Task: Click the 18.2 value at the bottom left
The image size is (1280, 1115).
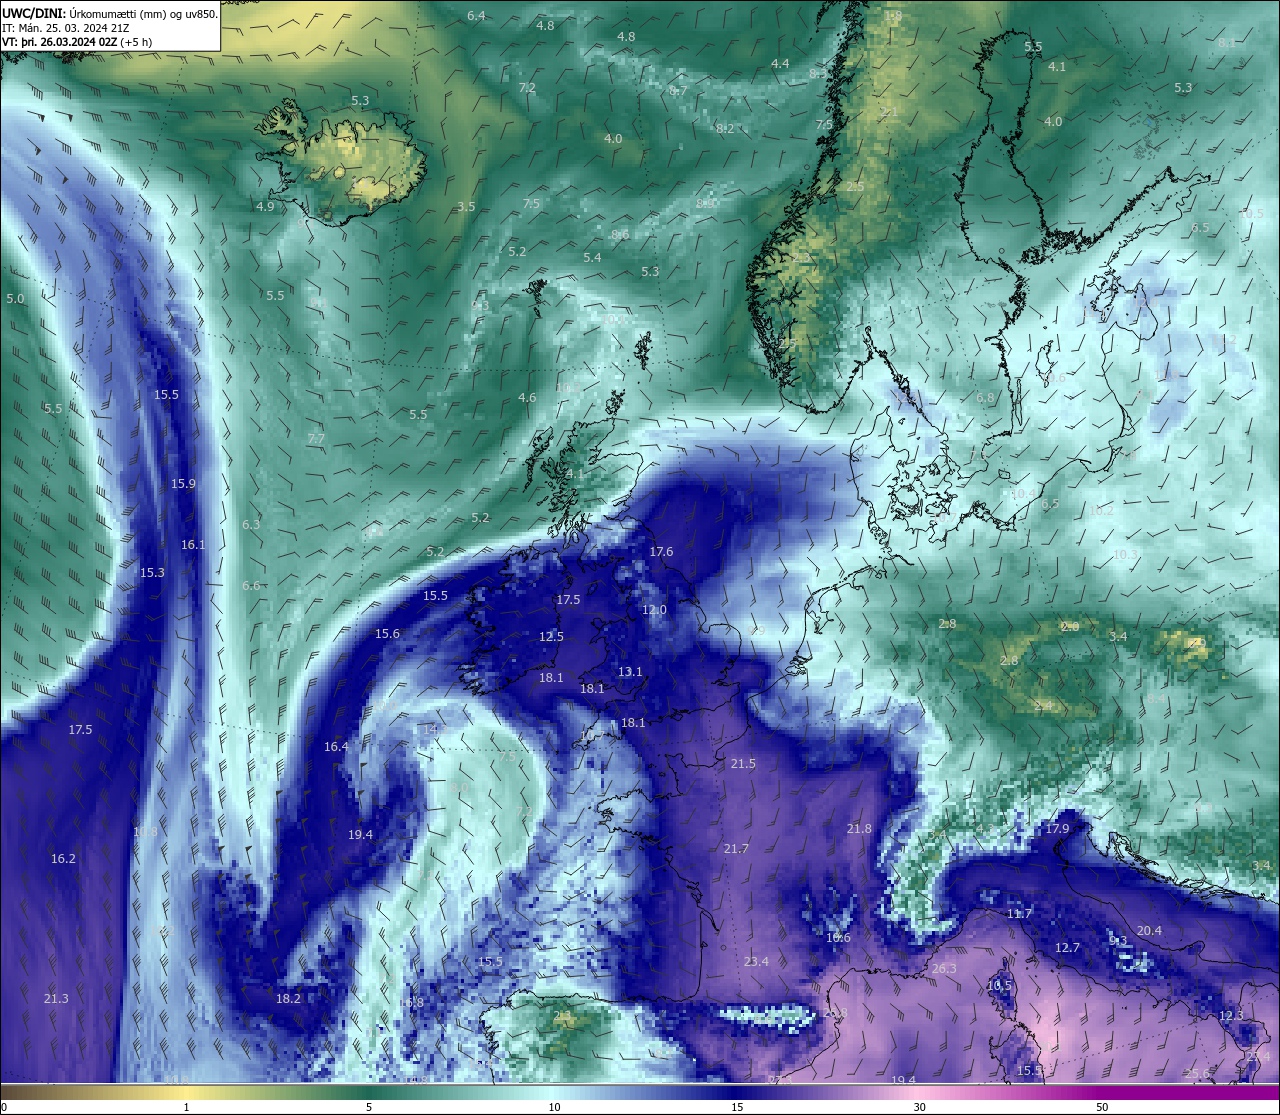Action: (288, 999)
